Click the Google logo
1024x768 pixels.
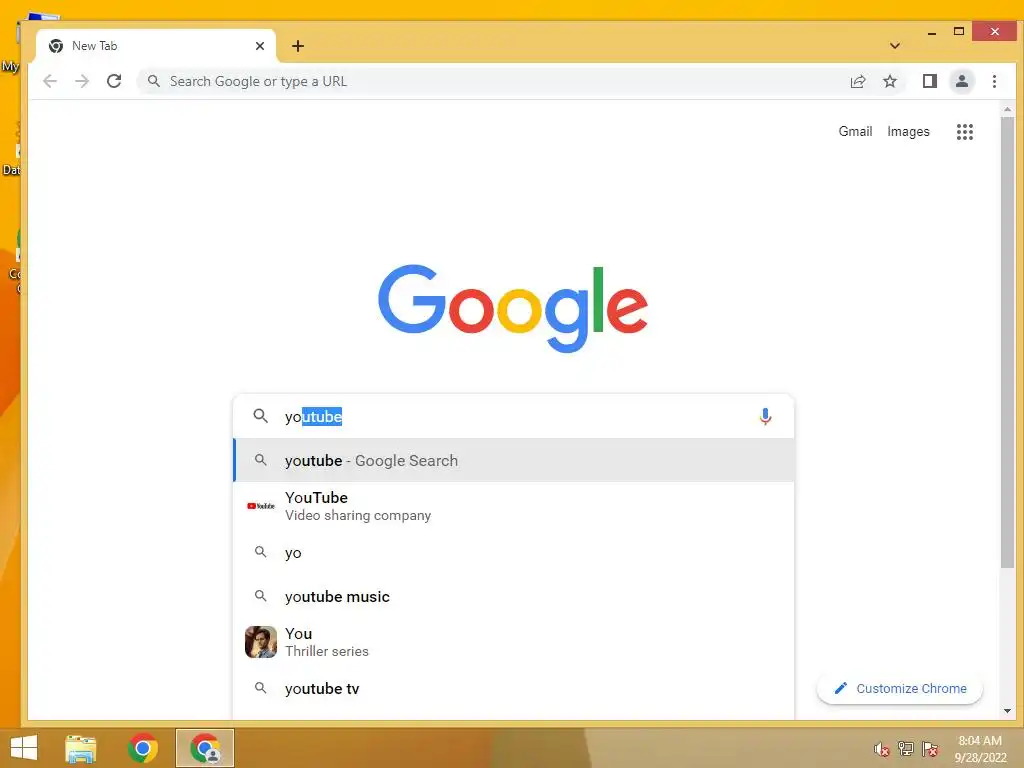pos(513,308)
